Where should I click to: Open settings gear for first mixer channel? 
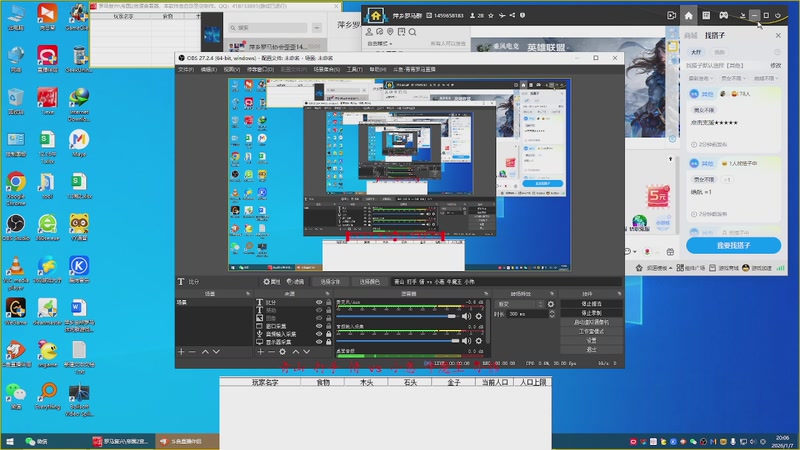click(x=479, y=316)
